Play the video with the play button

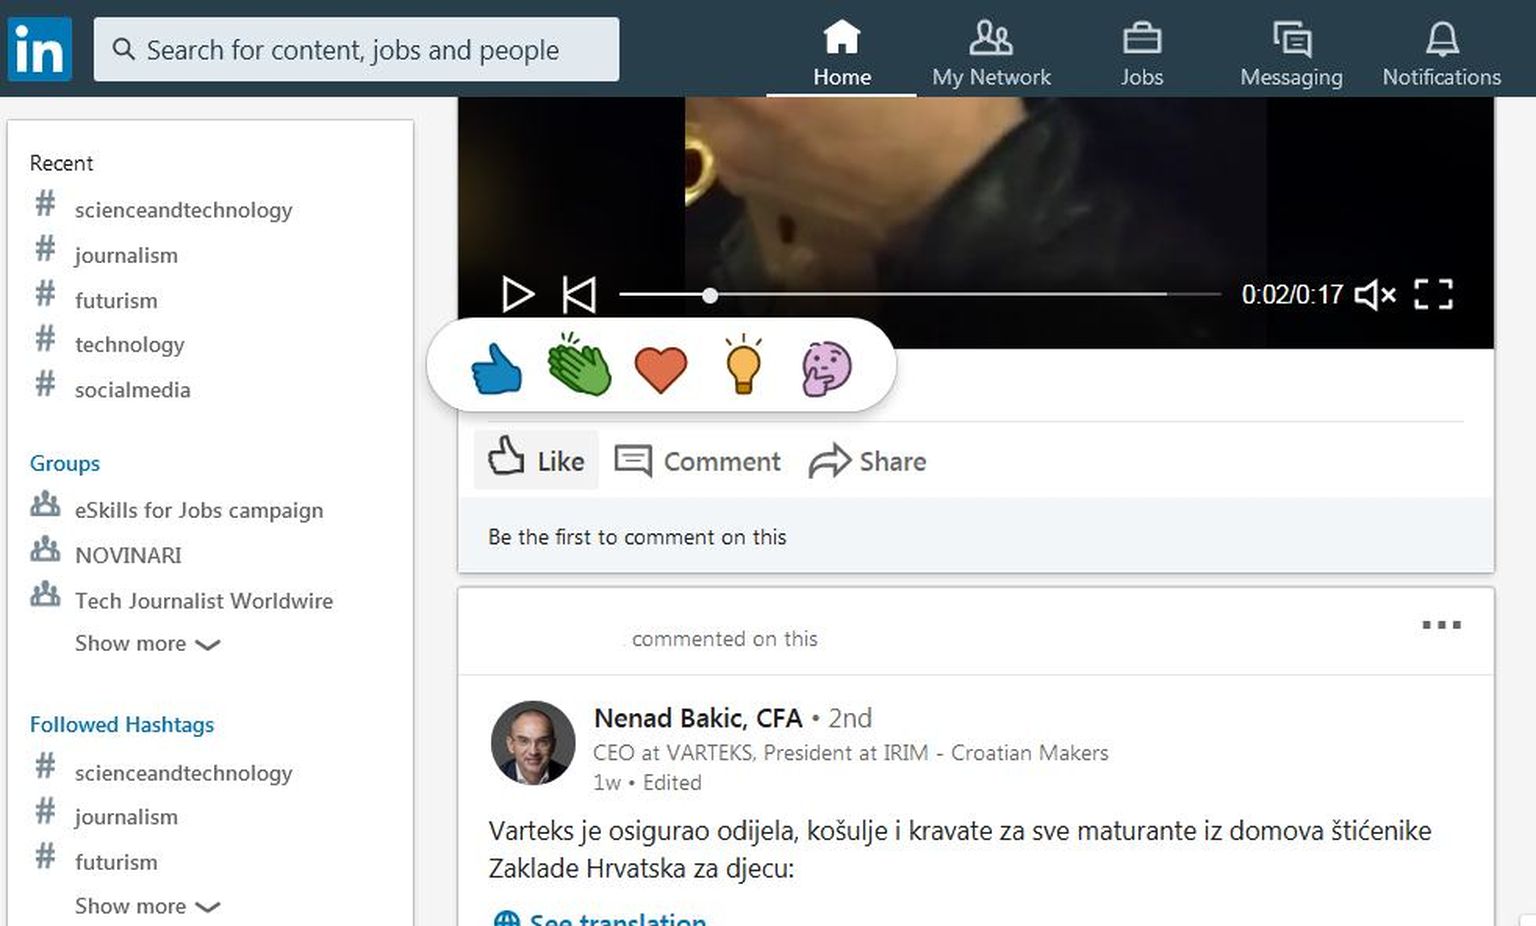coord(517,294)
